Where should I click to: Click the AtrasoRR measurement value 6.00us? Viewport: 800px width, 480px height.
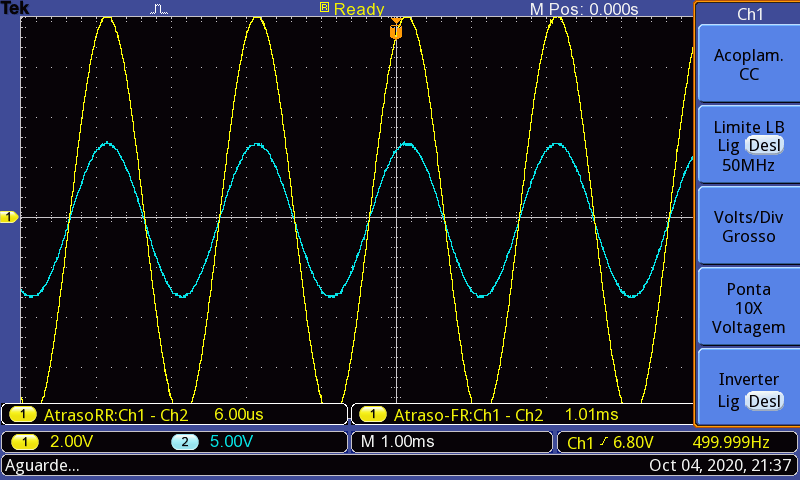click(239, 414)
